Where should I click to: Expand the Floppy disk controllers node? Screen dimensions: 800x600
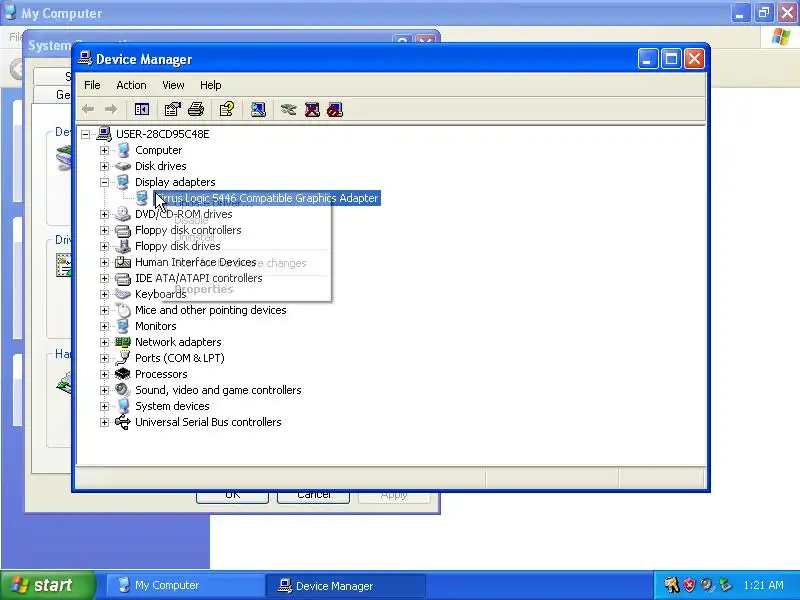pyautogui.click(x=105, y=230)
